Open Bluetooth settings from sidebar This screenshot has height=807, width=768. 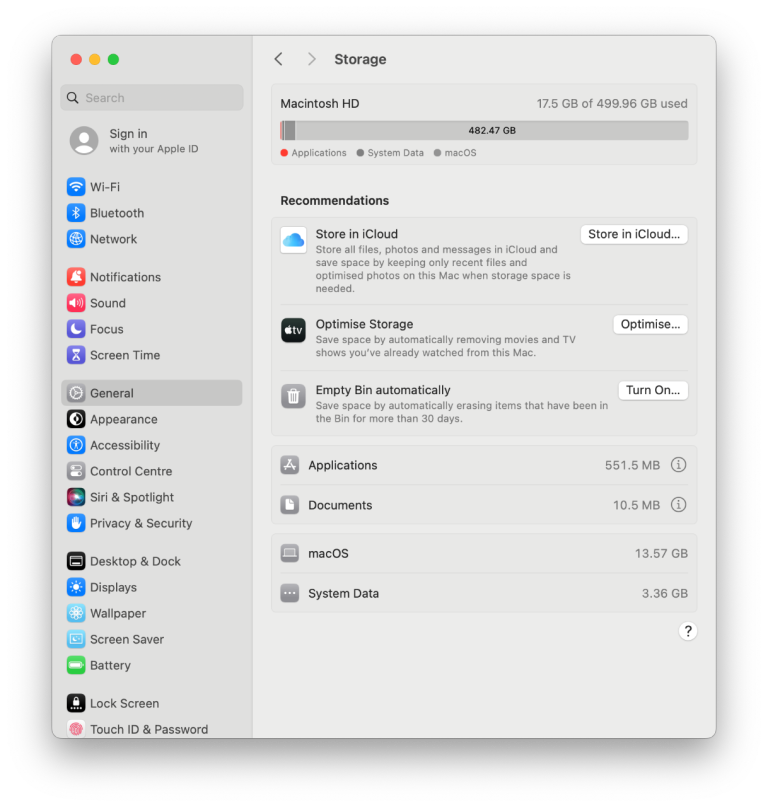[x=117, y=213]
